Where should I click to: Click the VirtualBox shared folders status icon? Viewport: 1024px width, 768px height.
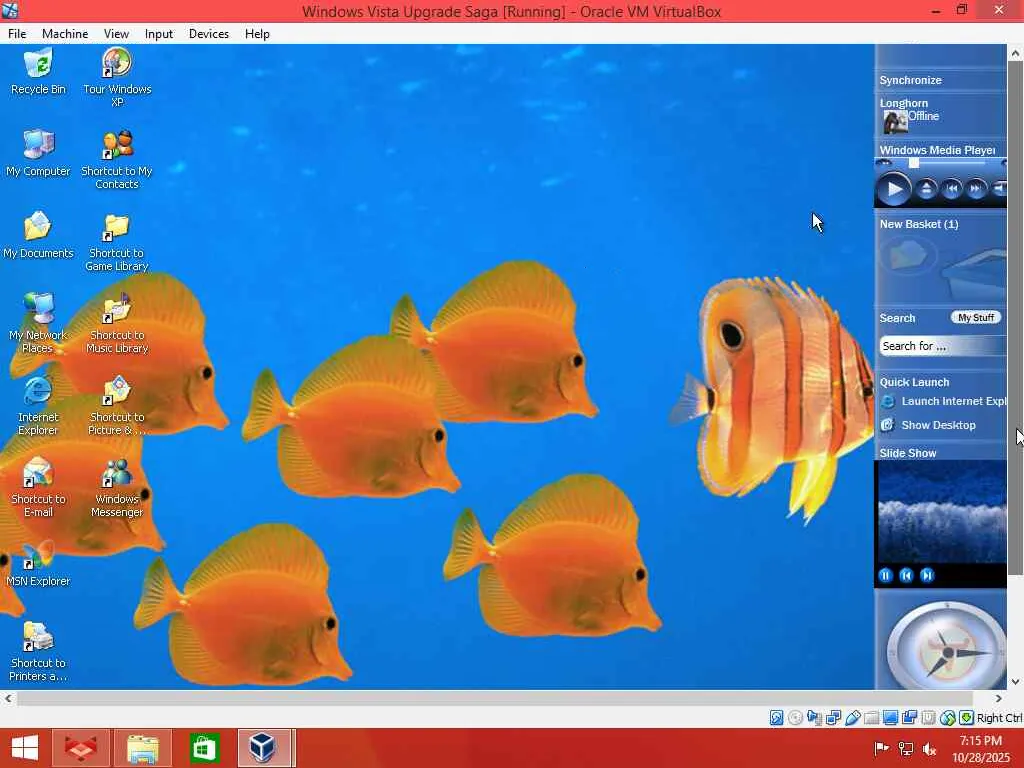(871, 718)
